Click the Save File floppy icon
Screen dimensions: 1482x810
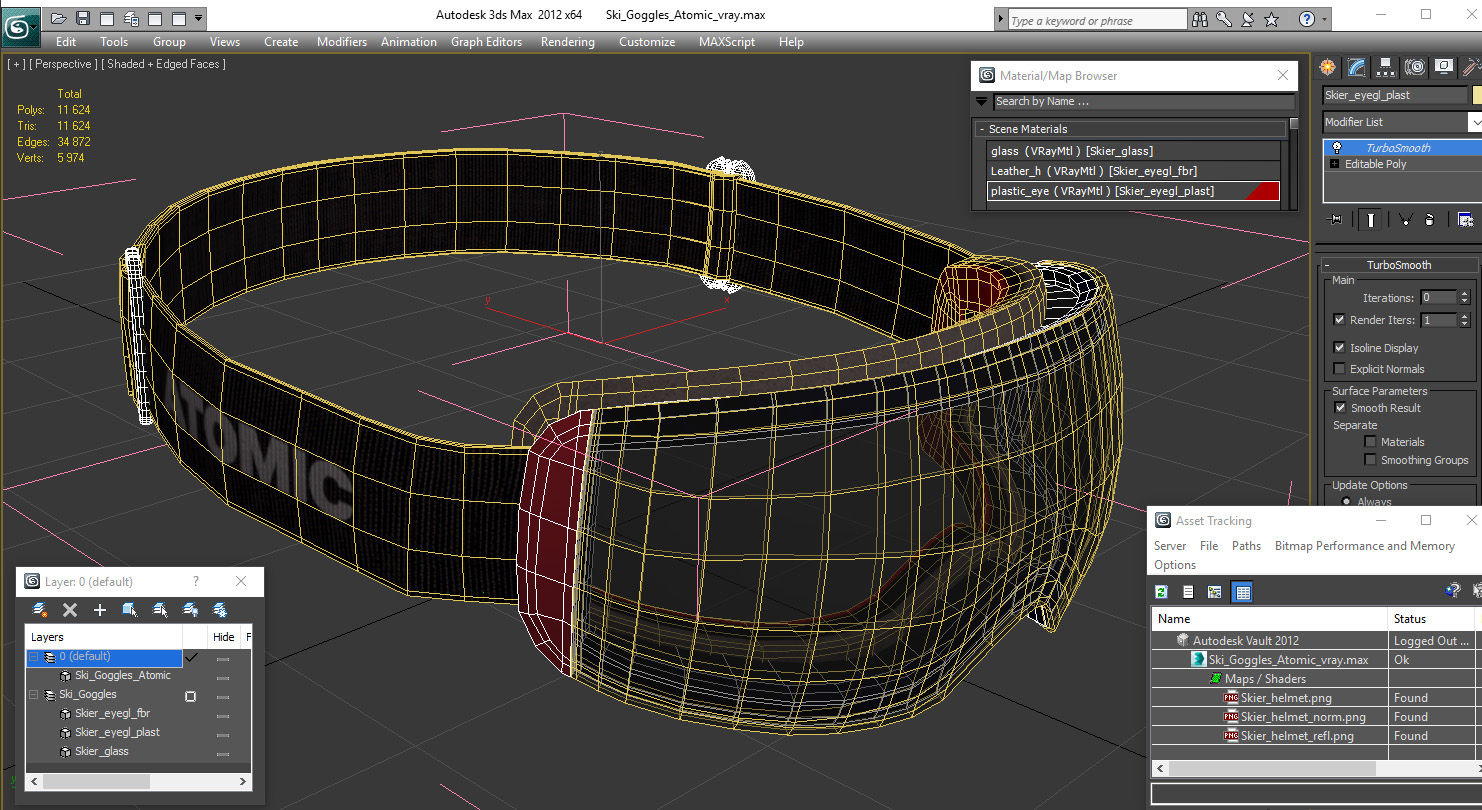[83, 18]
